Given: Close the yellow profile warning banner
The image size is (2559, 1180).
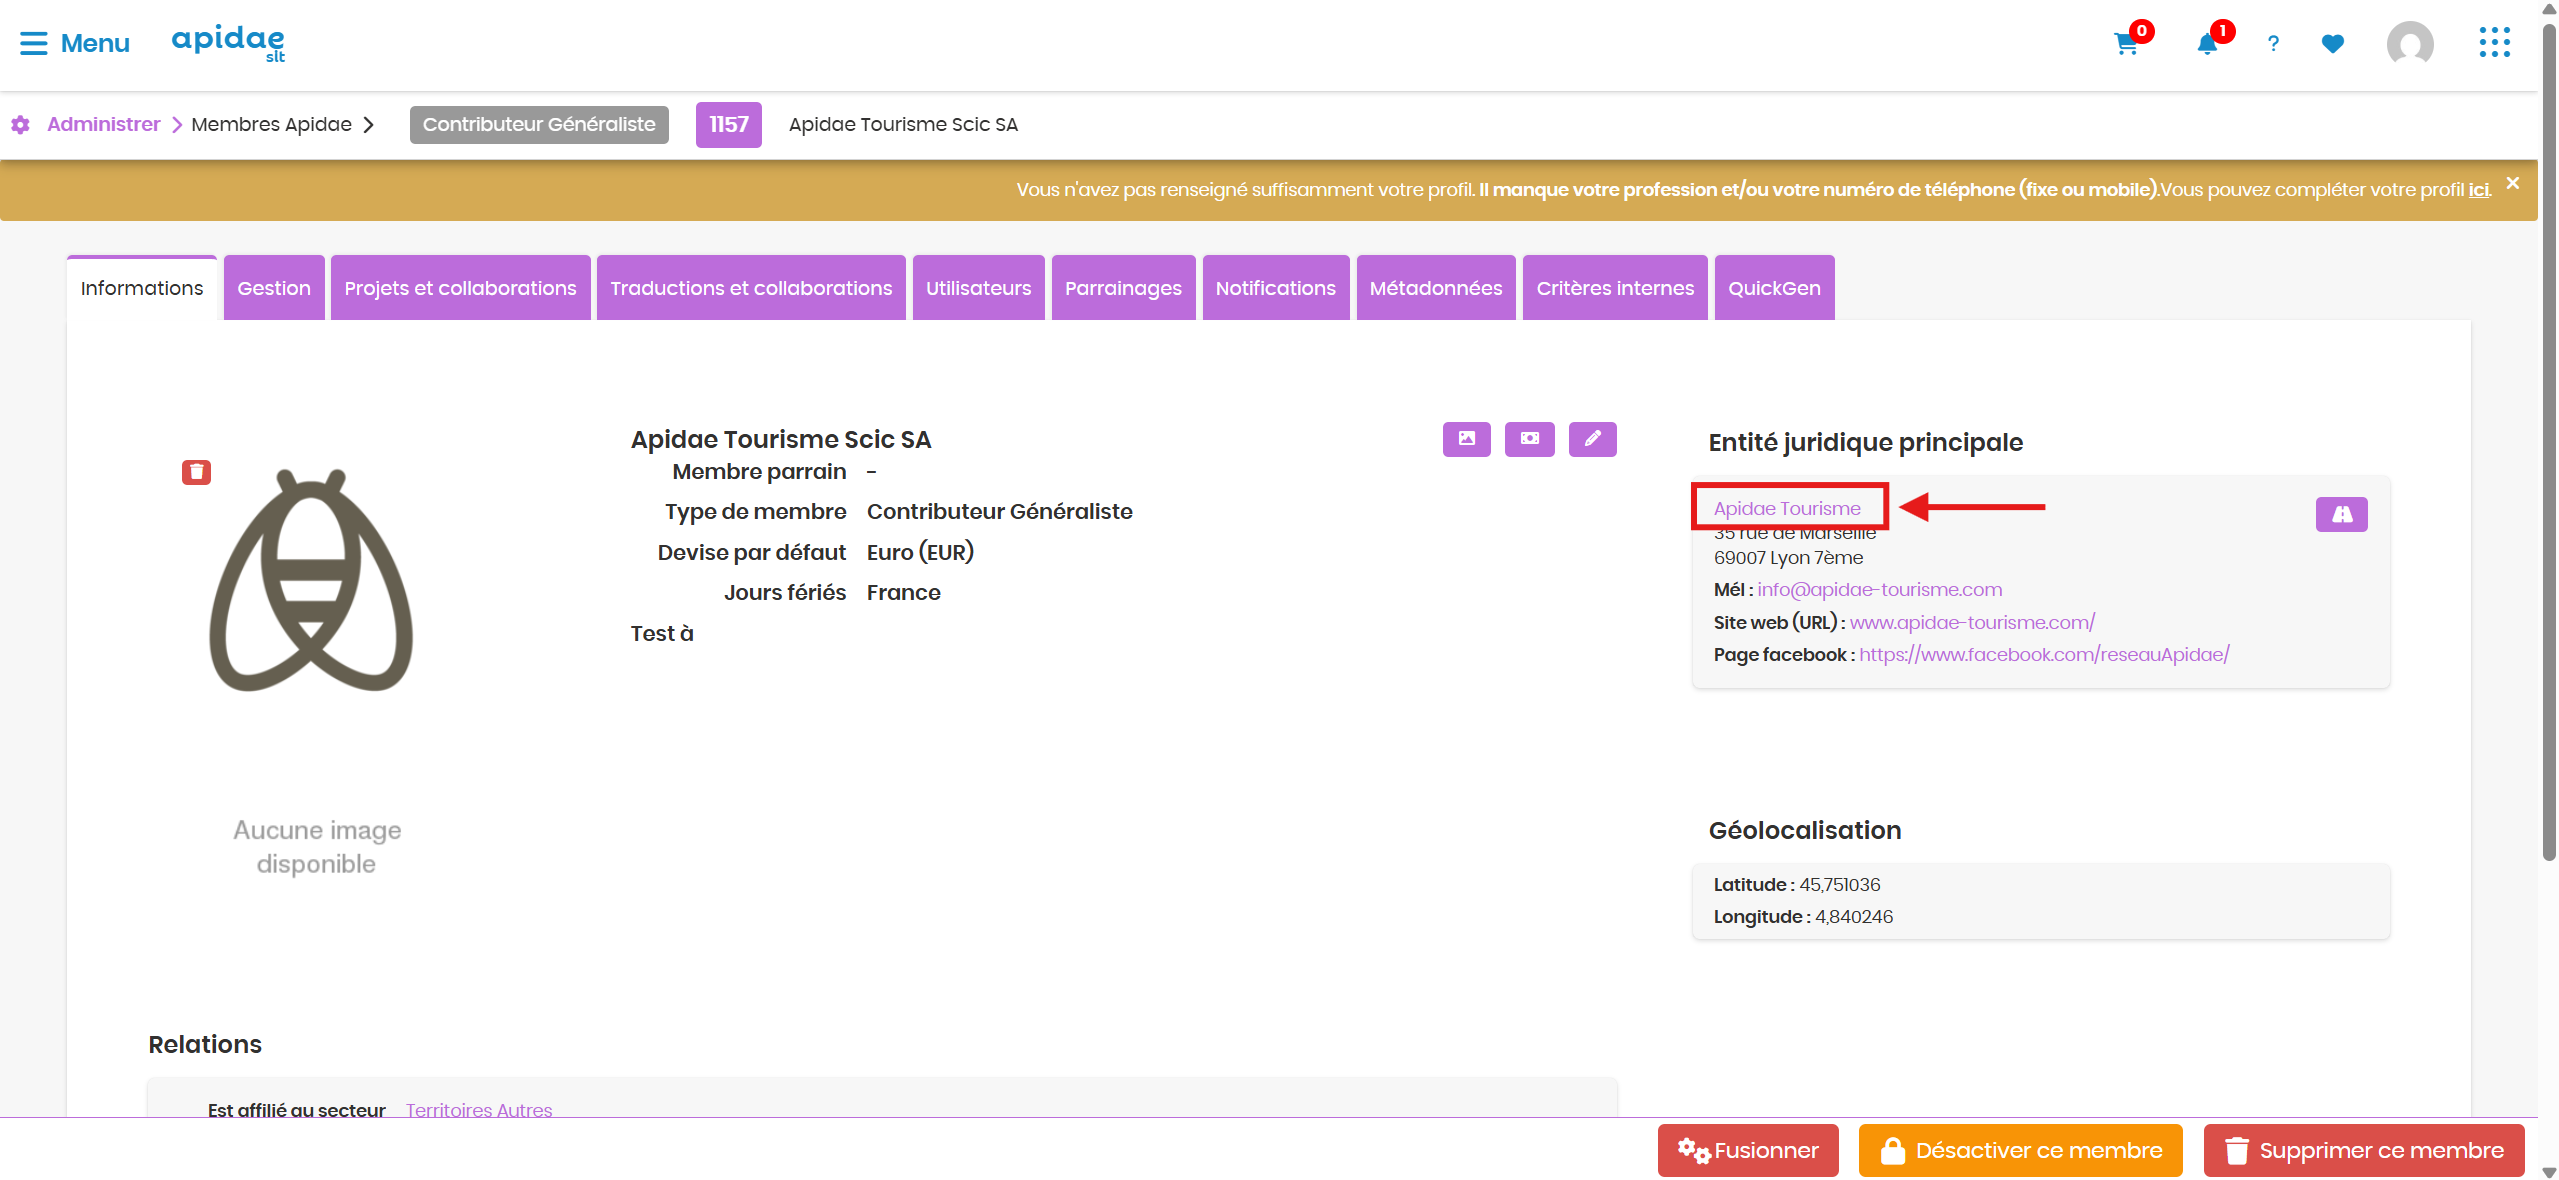Looking at the screenshot, I should 2512,183.
